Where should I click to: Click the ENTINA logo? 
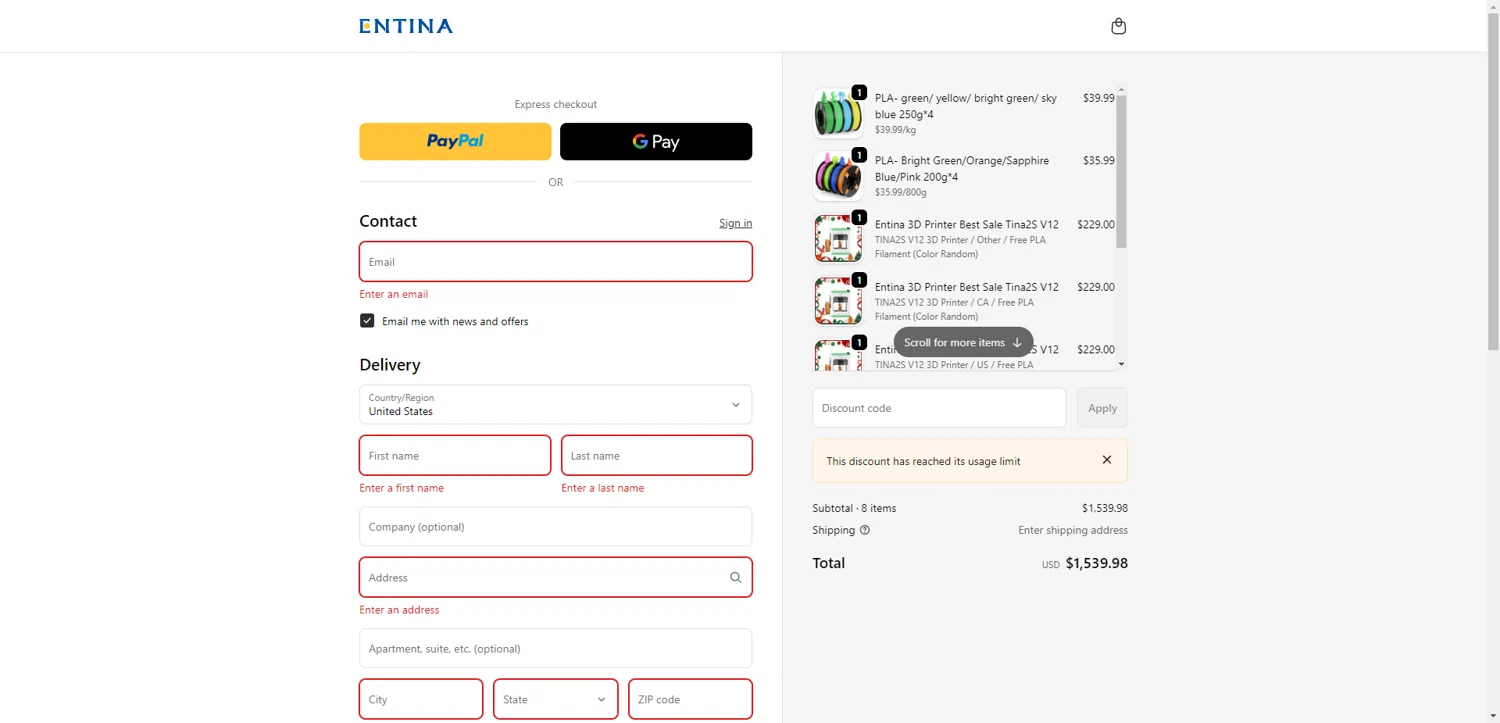point(406,26)
